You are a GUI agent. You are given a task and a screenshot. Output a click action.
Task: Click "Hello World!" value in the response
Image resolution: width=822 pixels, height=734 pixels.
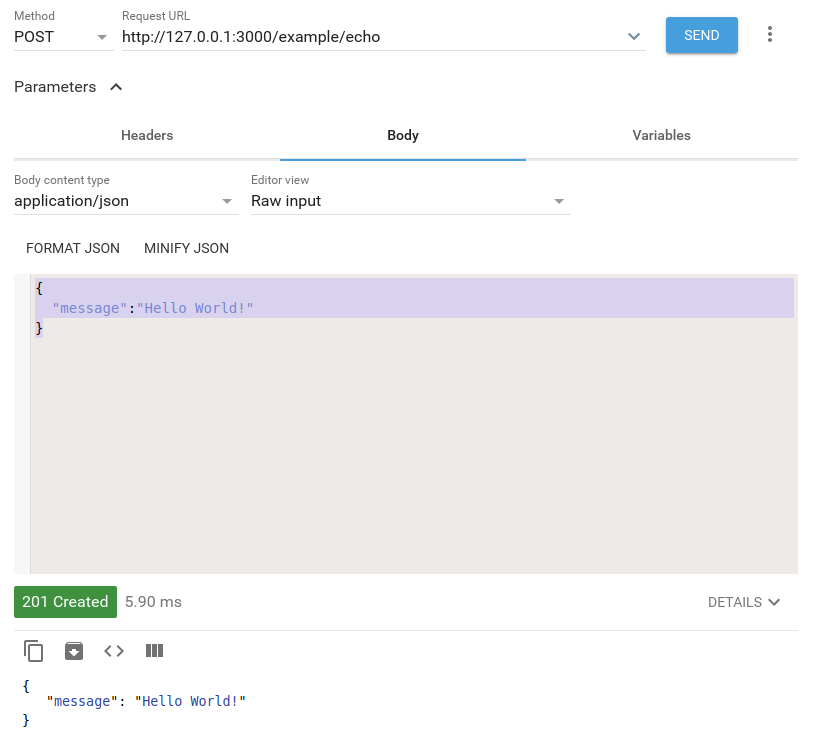tap(190, 701)
